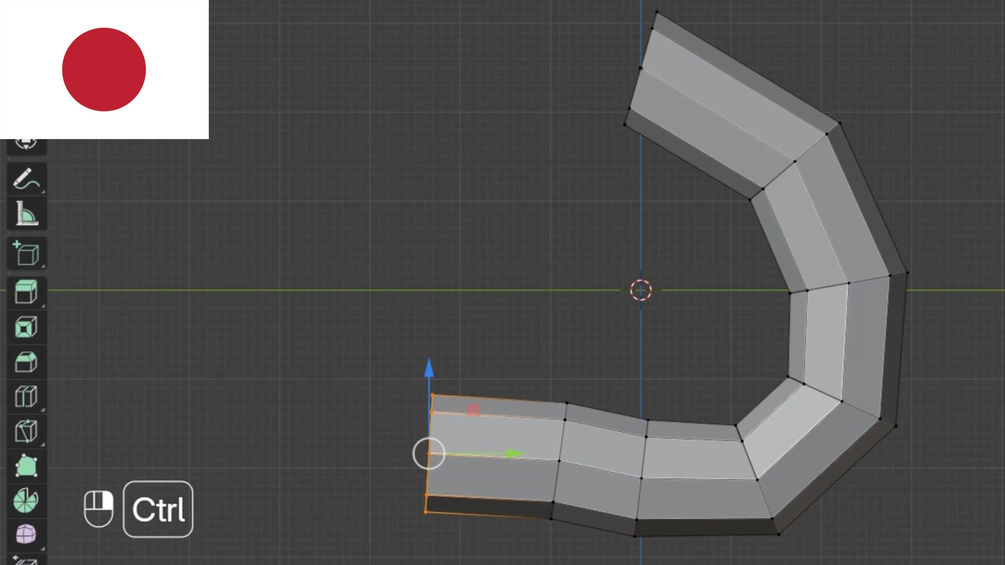Image resolution: width=1005 pixels, height=565 pixels.
Task: Click the red square plane gizmo handle
Action: pos(473,410)
